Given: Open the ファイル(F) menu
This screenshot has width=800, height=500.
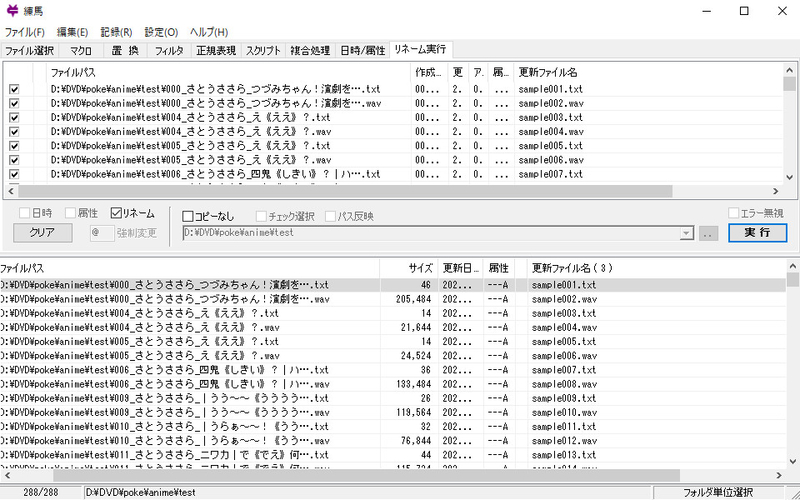Looking at the screenshot, I should pyautogui.click(x=25, y=32).
